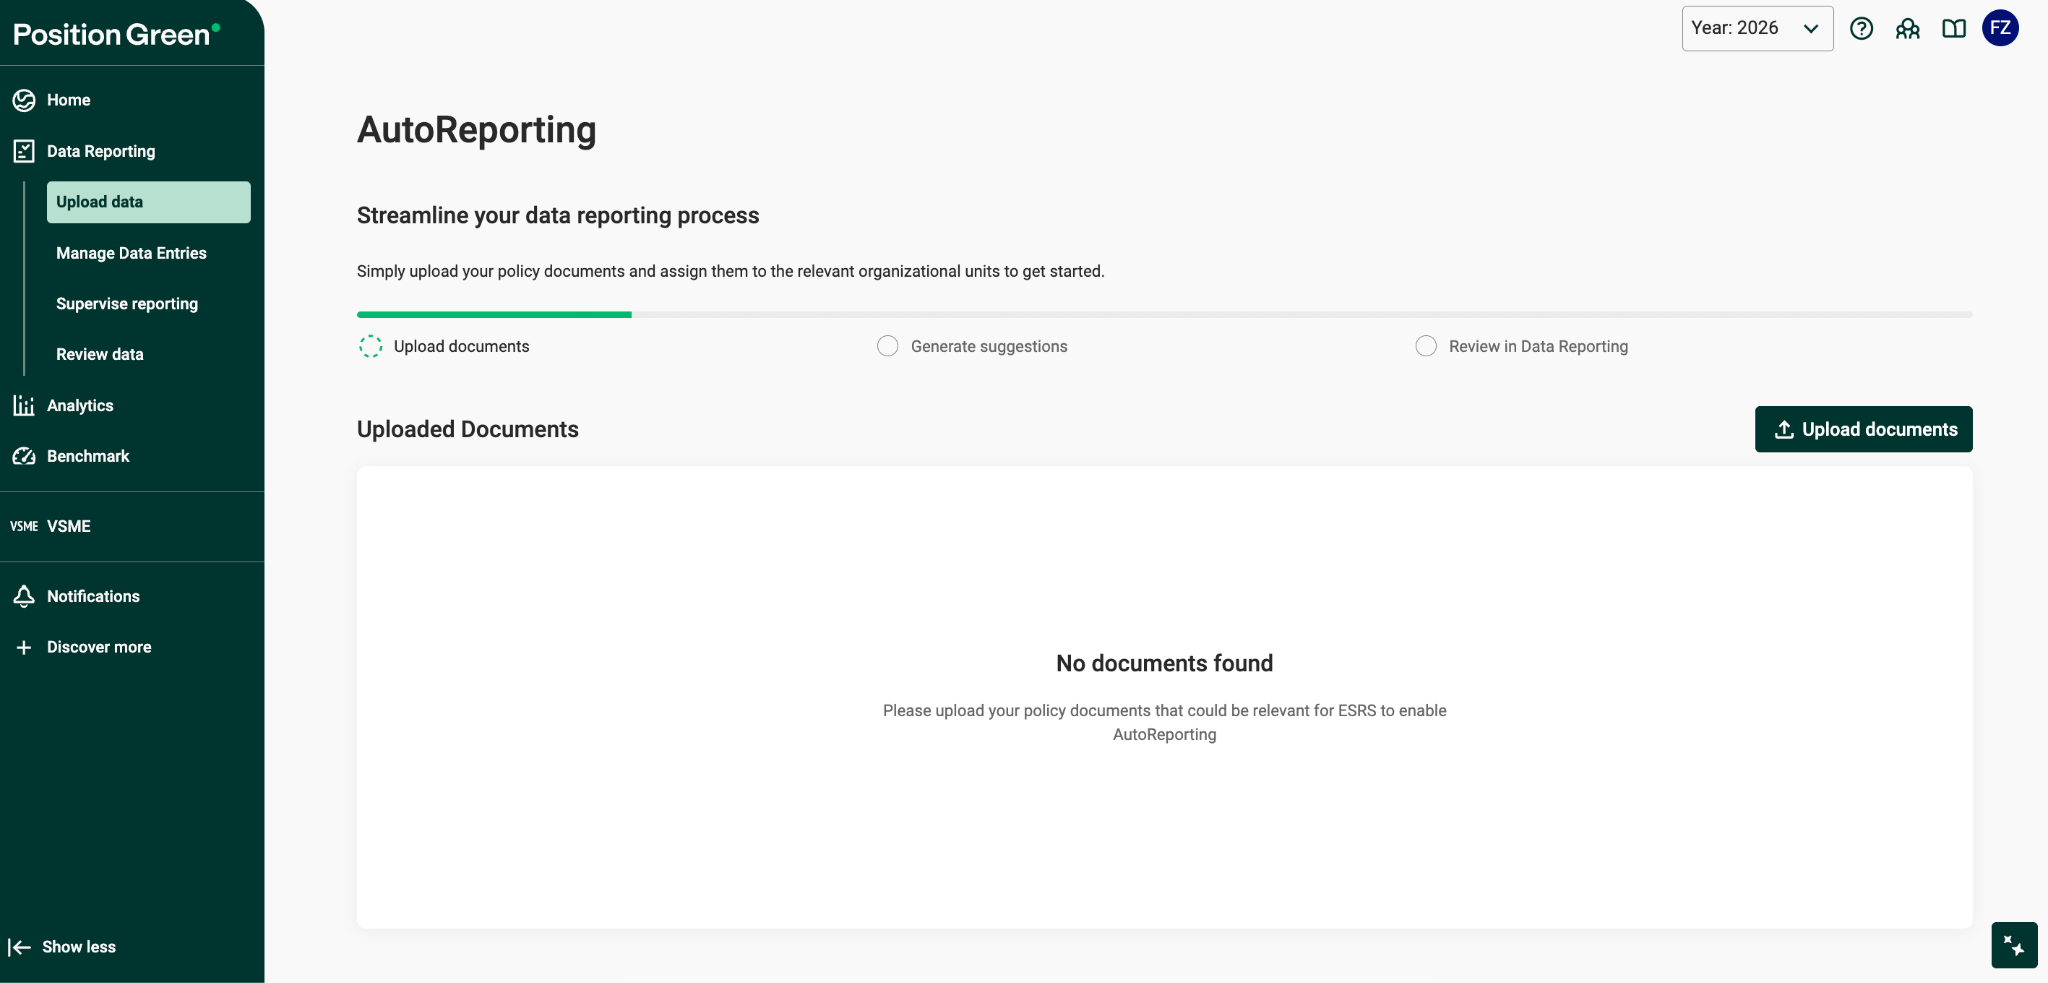
Task: Click the Uploaded Documents heading
Action: tap(468, 429)
